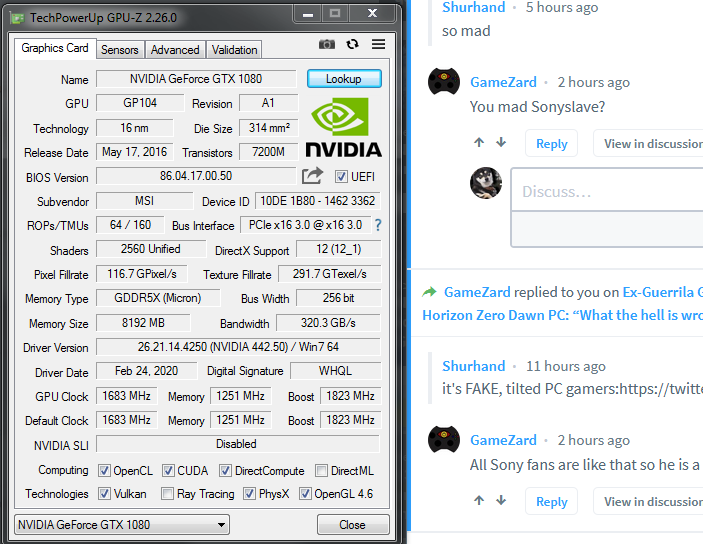703x544 pixels.
Task: Toggle the CUDA checkbox
Action: coord(168,471)
